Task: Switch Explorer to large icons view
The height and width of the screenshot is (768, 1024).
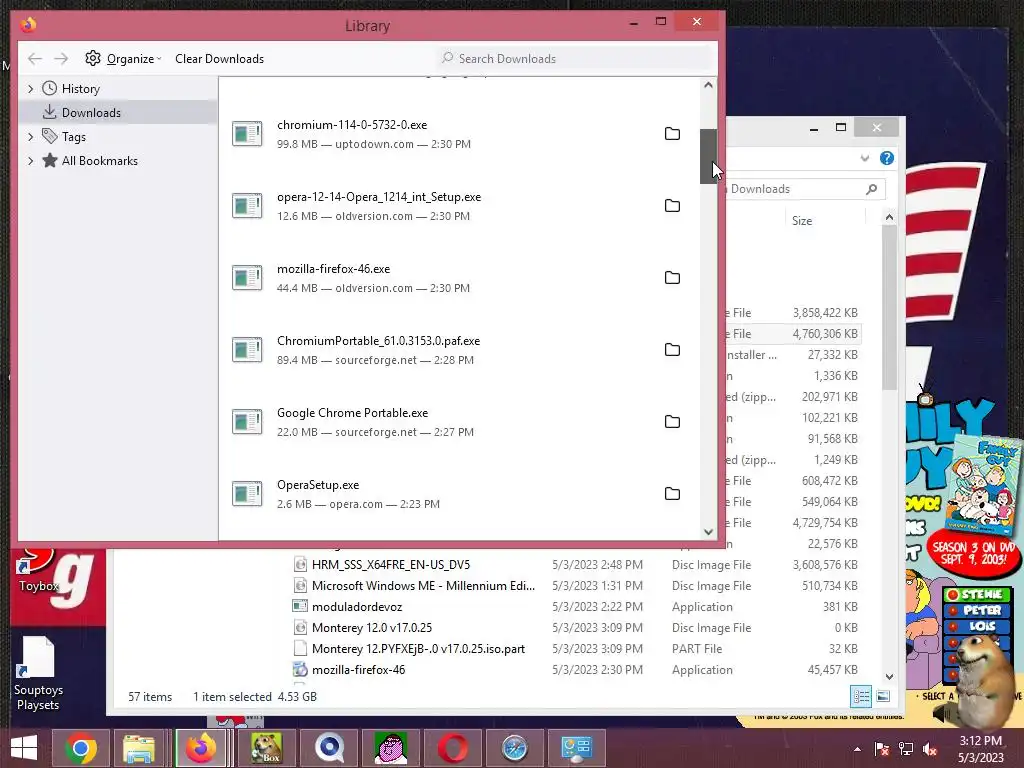Action: click(x=883, y=697)
